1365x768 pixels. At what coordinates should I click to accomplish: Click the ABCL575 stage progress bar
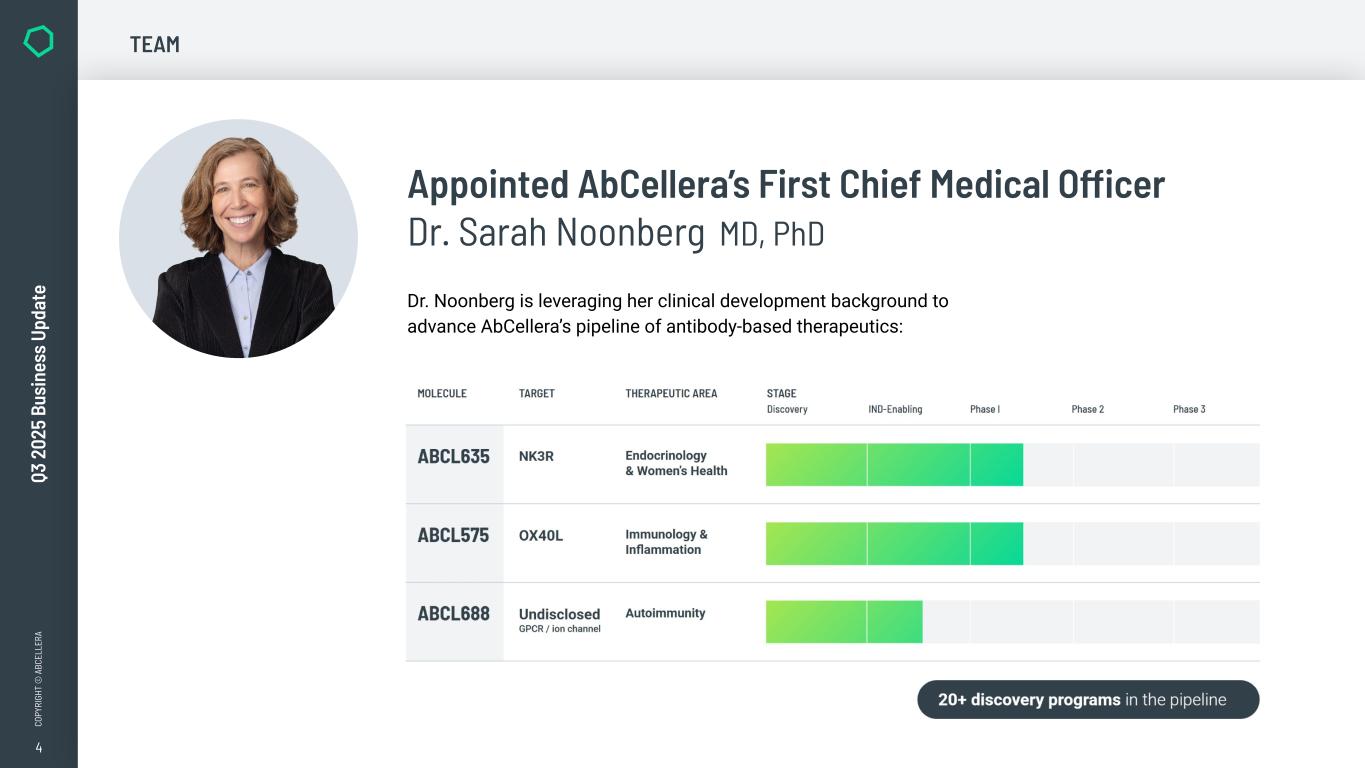point(894,543)
